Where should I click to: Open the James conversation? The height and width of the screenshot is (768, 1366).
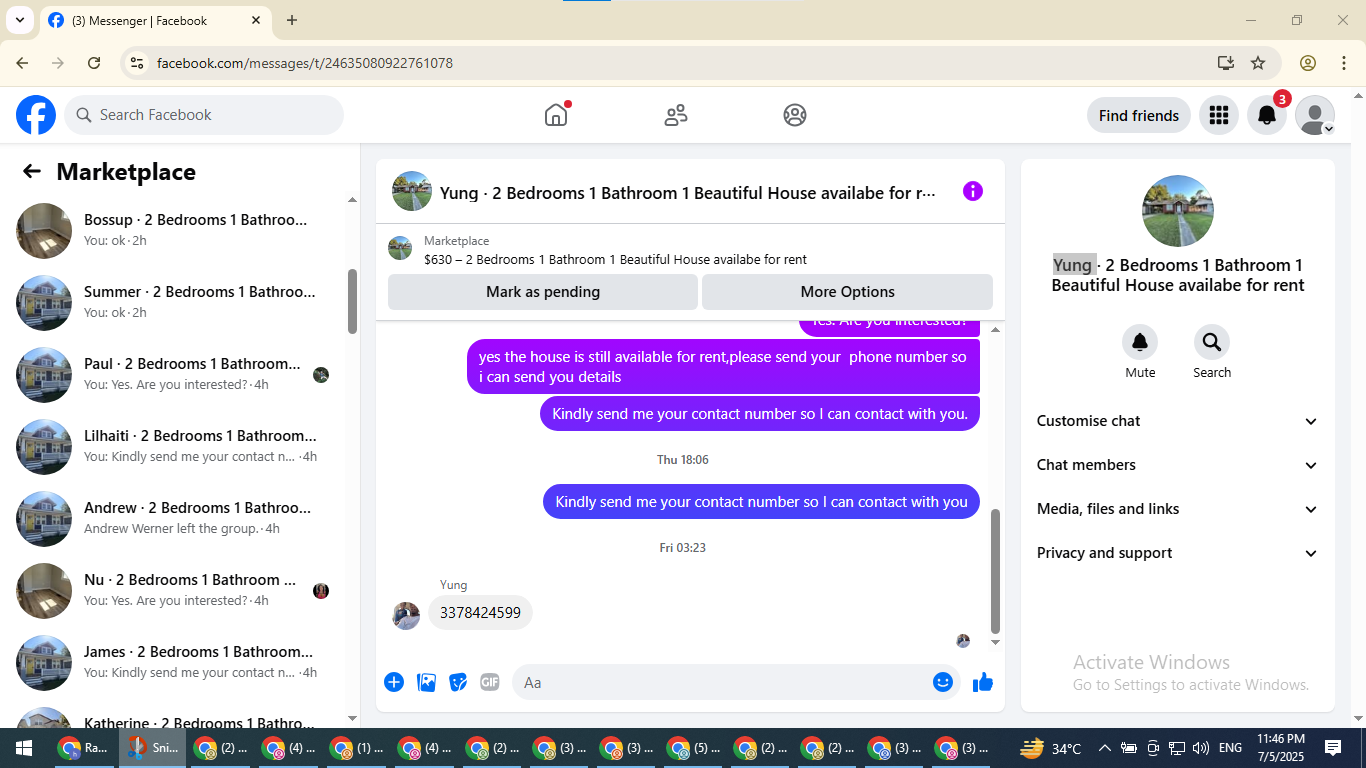175,662
